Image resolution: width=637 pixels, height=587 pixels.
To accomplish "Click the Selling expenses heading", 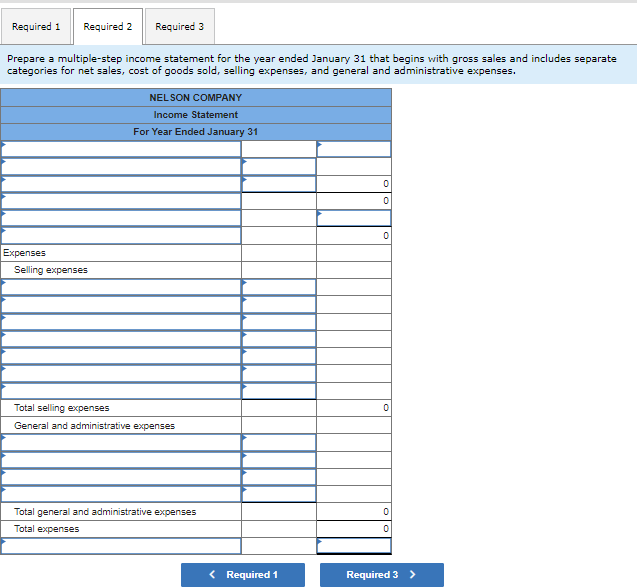I will [51, 270].
